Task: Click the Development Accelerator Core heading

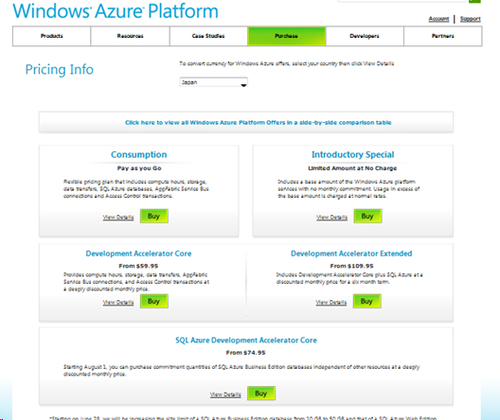Action: click(x=139, y=254)
